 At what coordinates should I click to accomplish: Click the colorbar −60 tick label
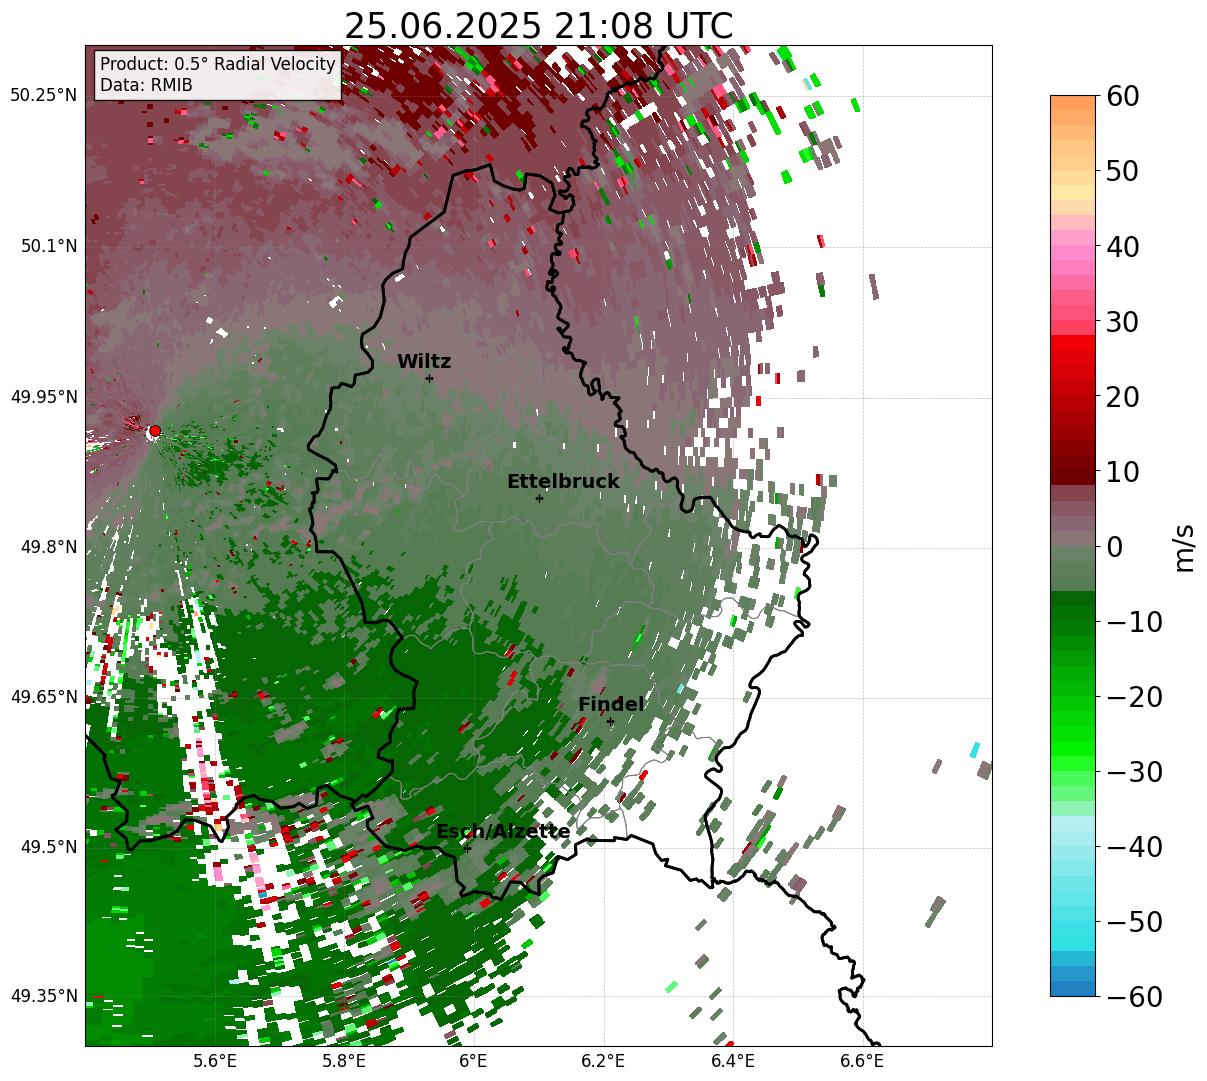click(1133, 997)
